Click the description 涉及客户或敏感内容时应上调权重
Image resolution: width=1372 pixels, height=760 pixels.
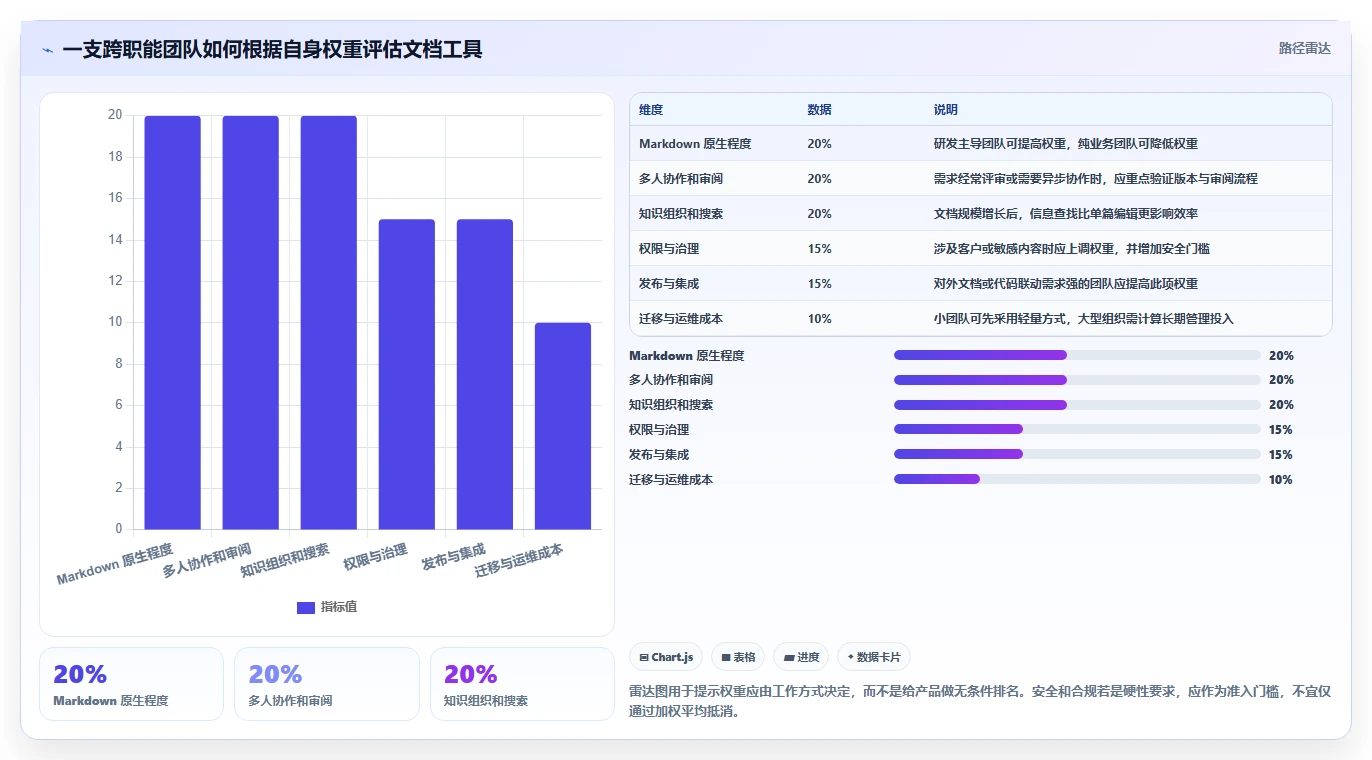point(1072,249)
